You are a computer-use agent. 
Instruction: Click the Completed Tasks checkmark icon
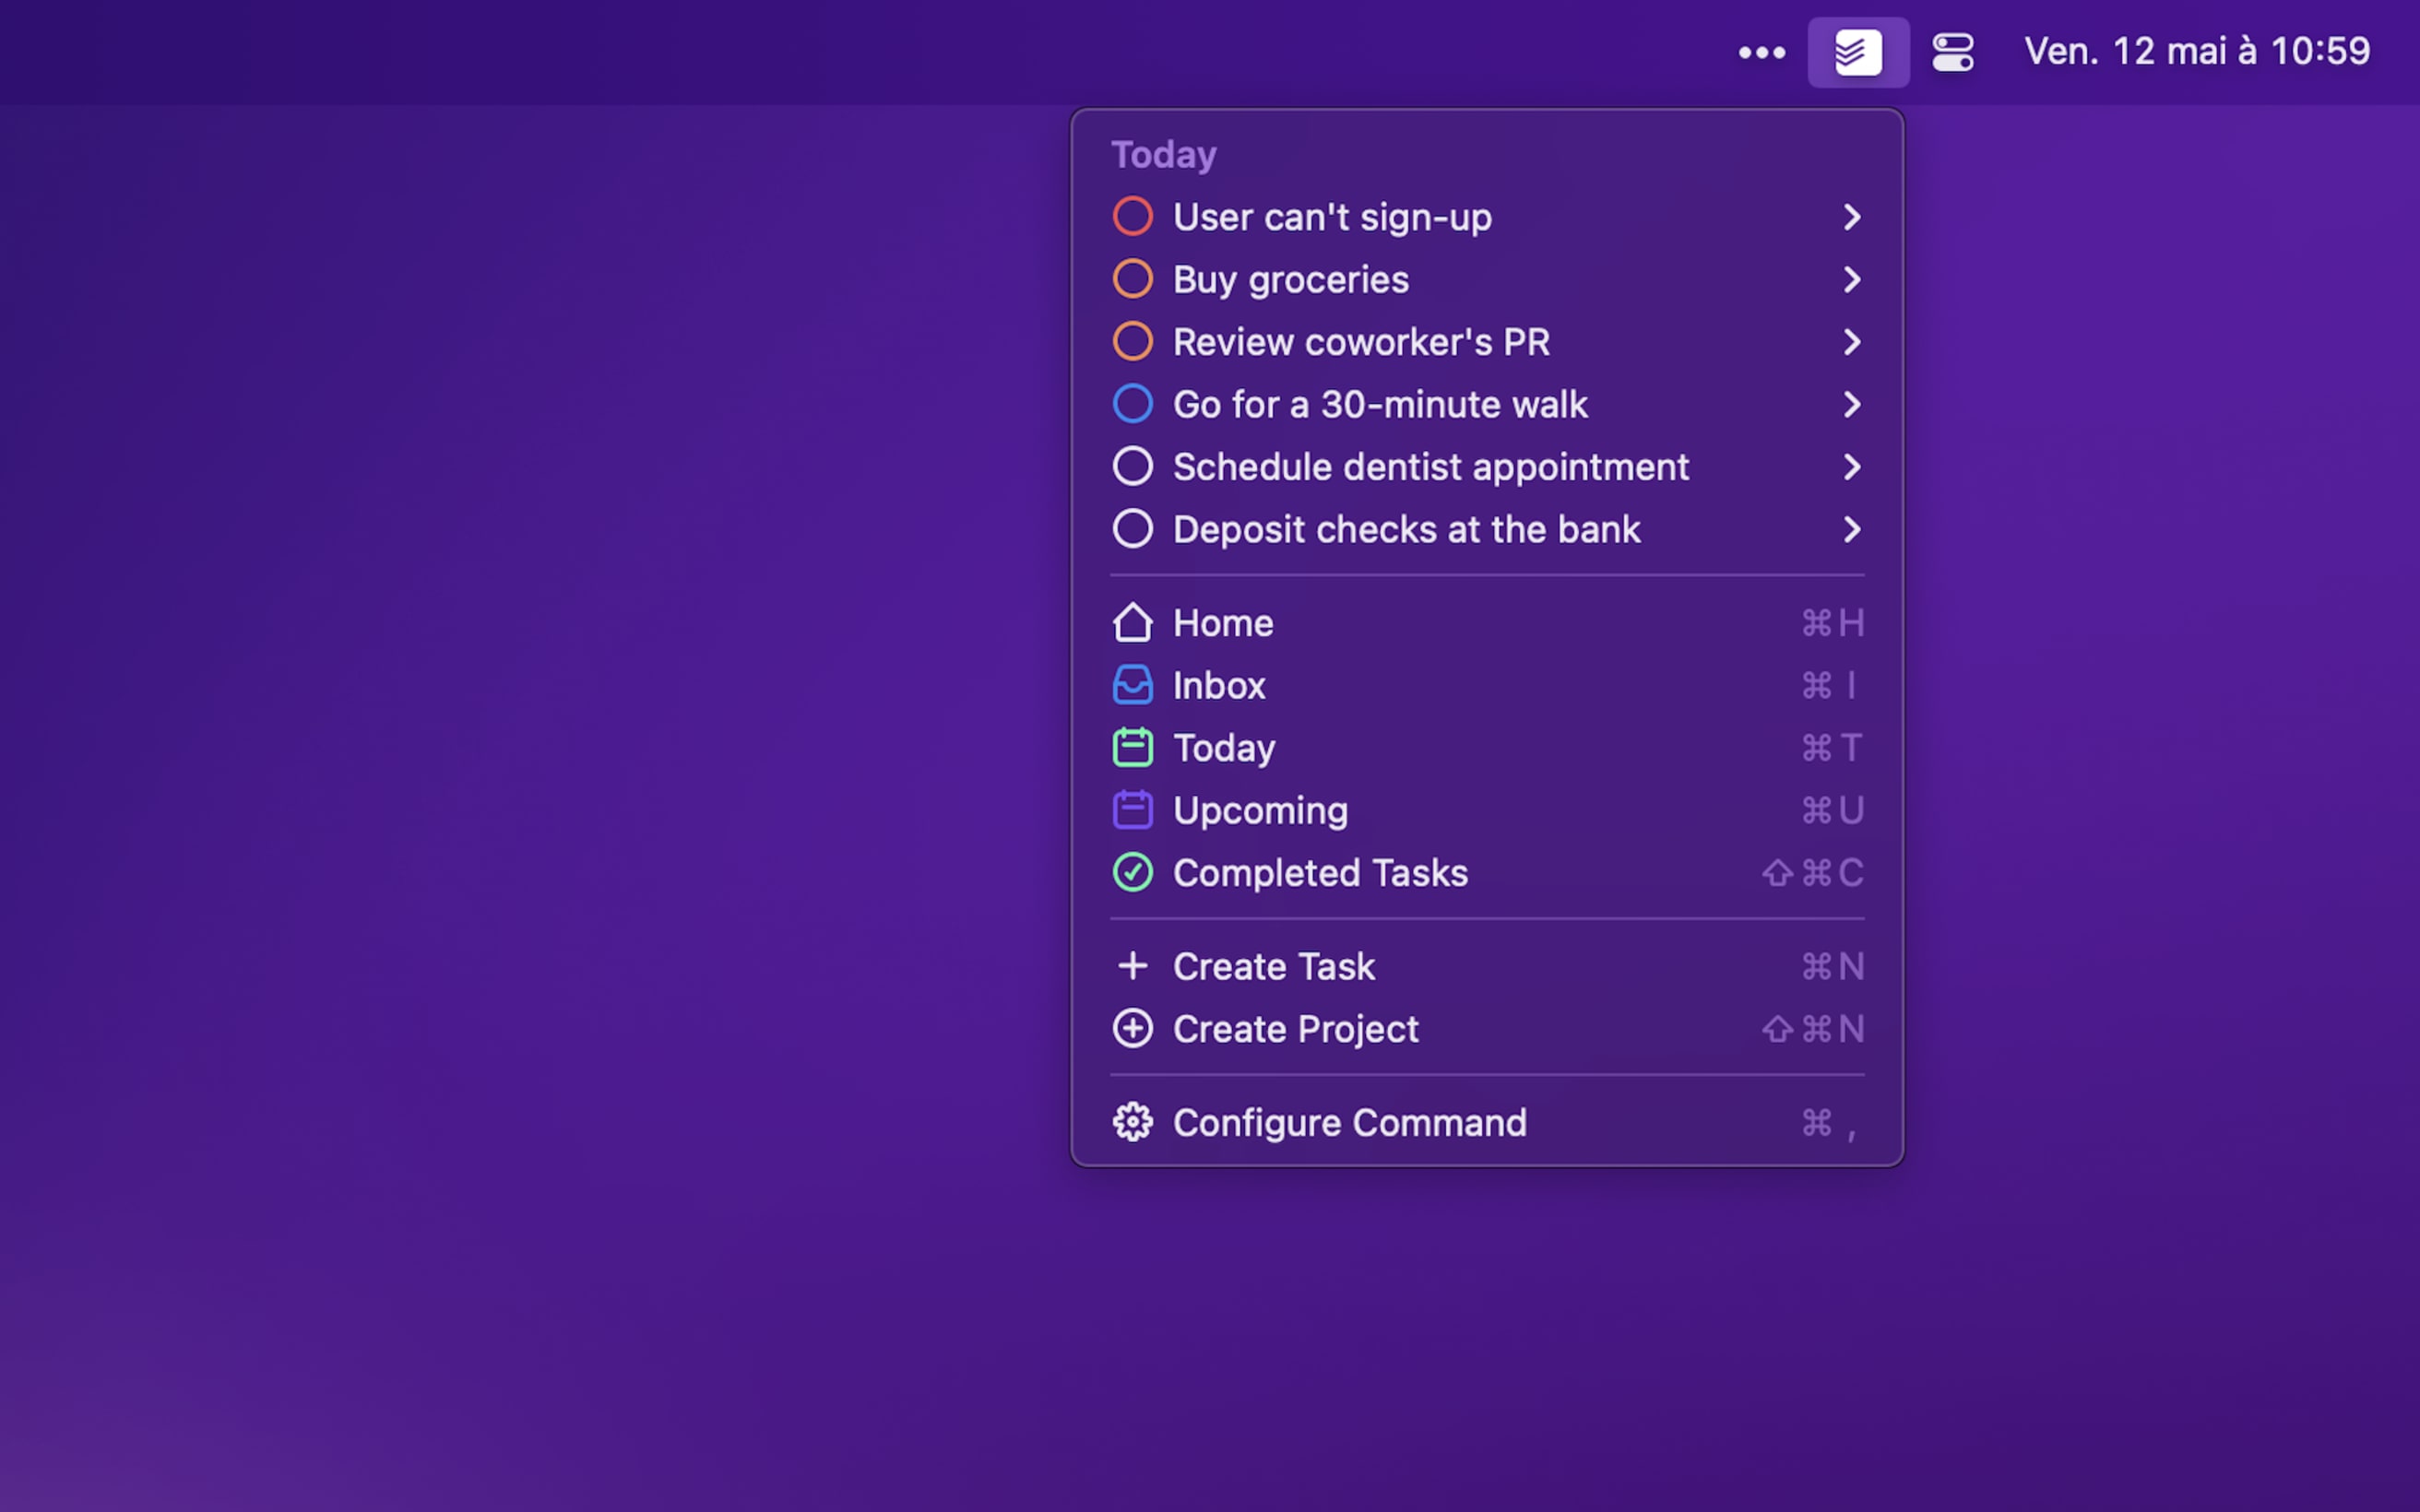(x=1132, y=873)
